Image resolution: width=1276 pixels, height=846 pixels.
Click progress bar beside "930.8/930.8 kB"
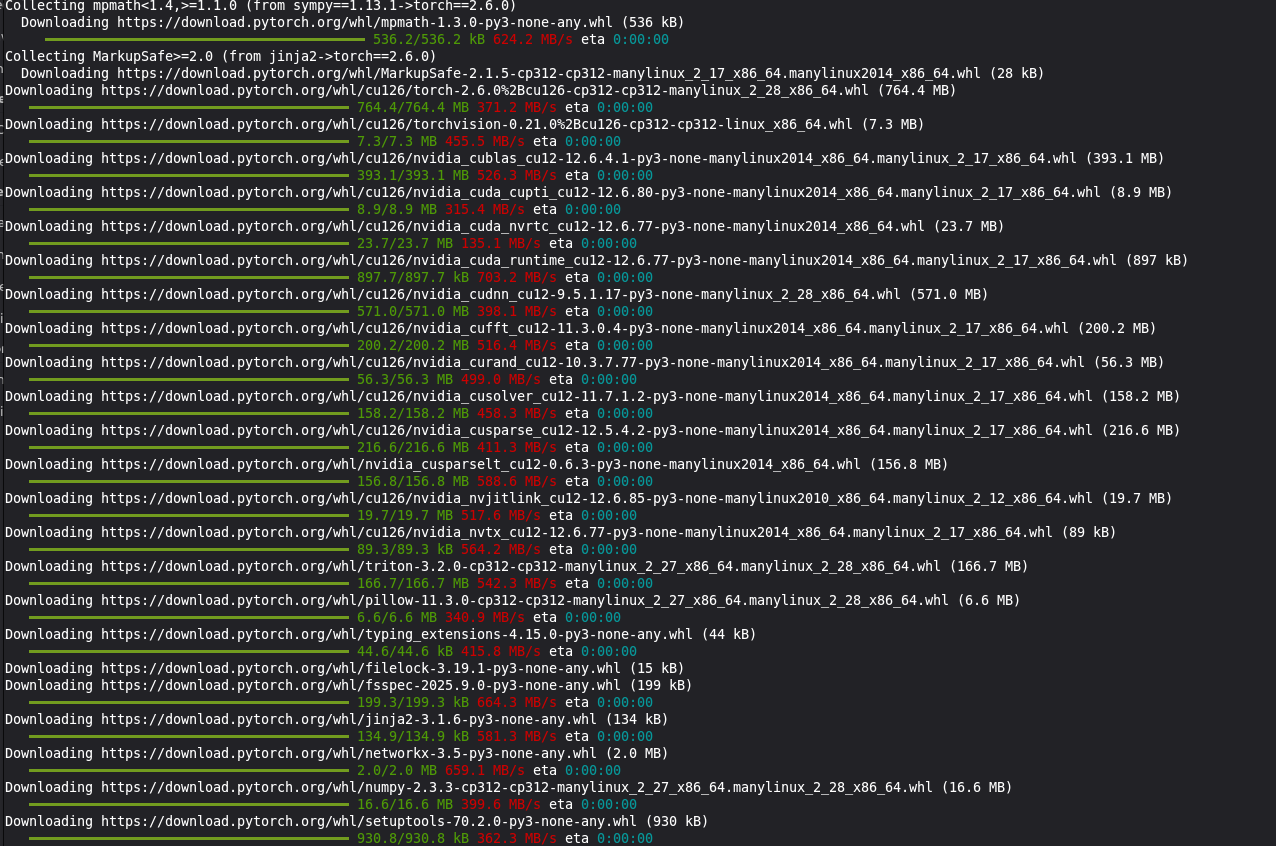click(x=189, y=838)
